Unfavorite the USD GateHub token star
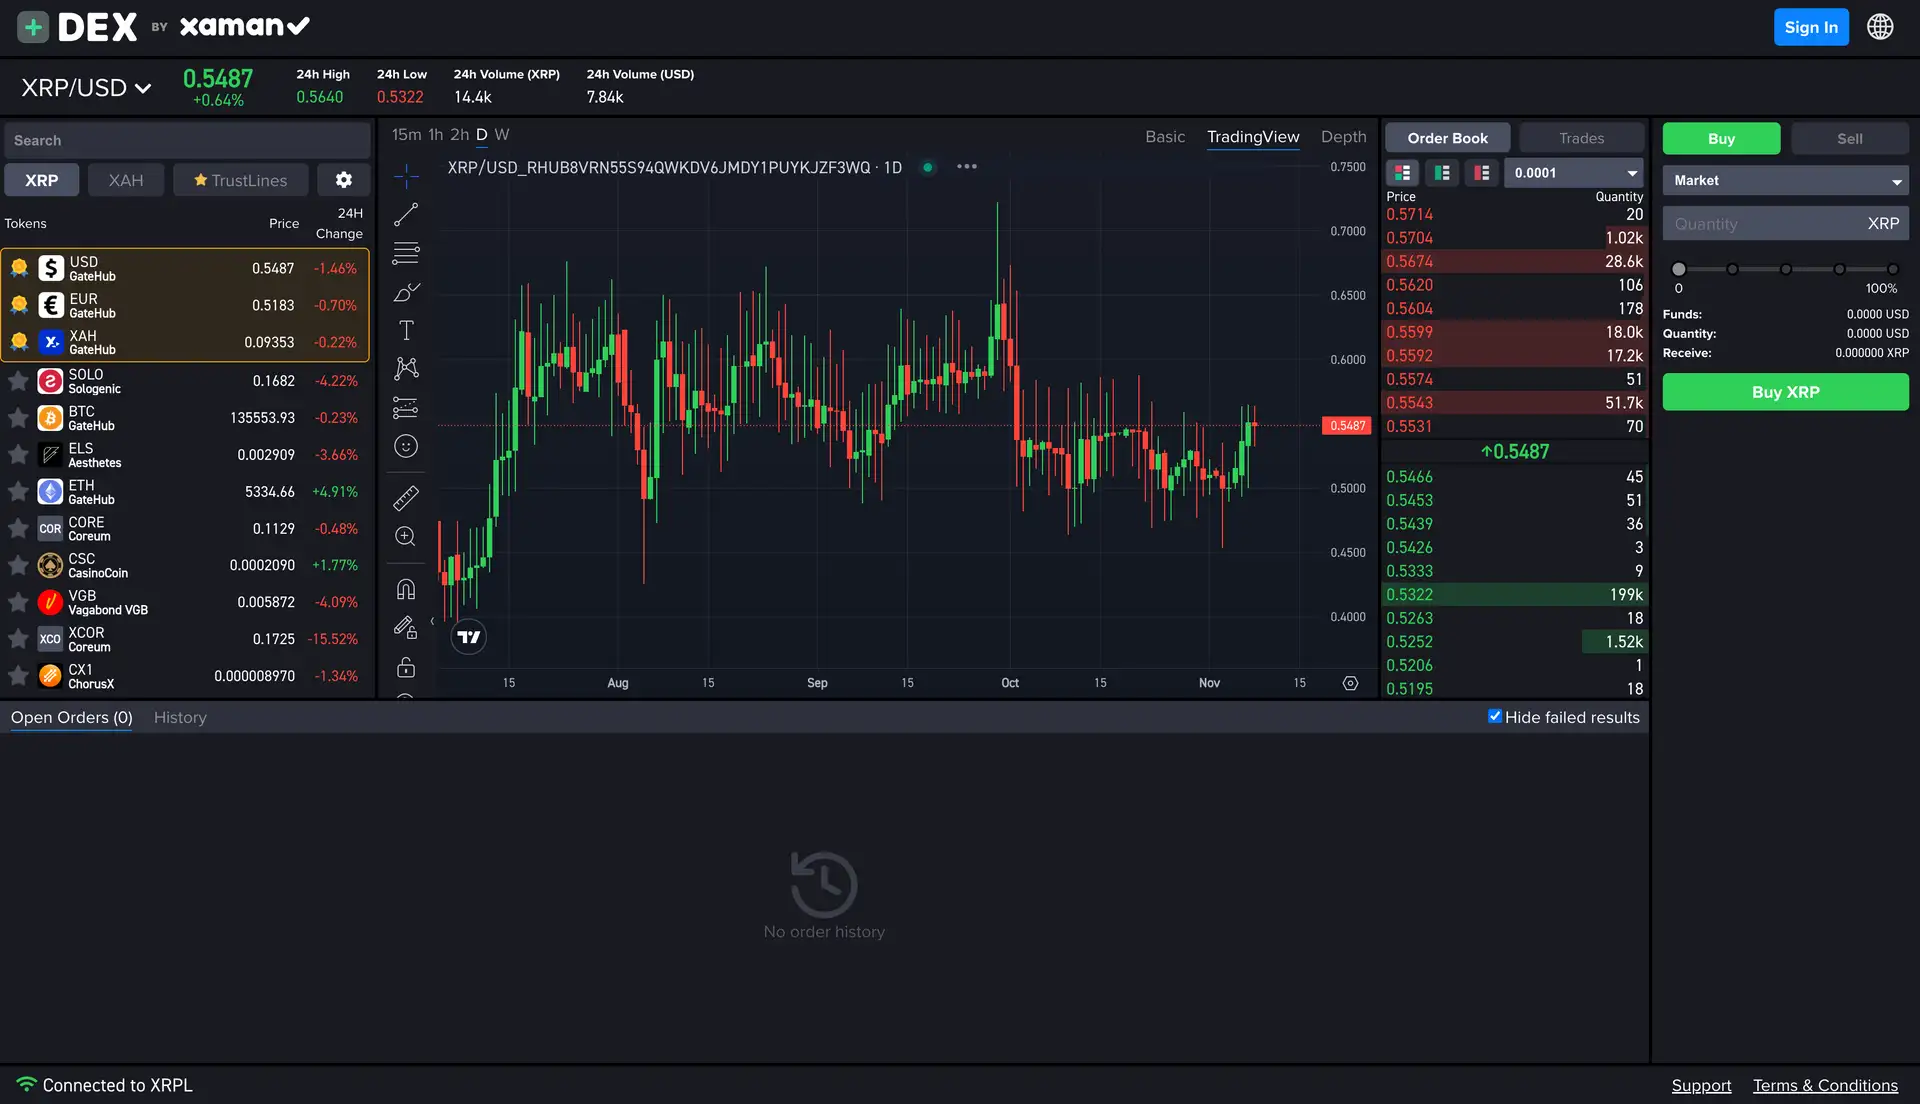Viewport: 1920px width, 1104px height. pos(19,268)
